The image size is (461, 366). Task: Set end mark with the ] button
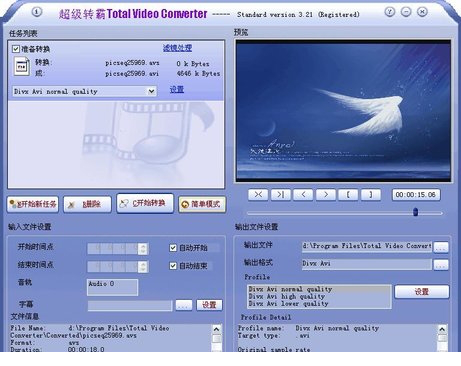(371, 194)
